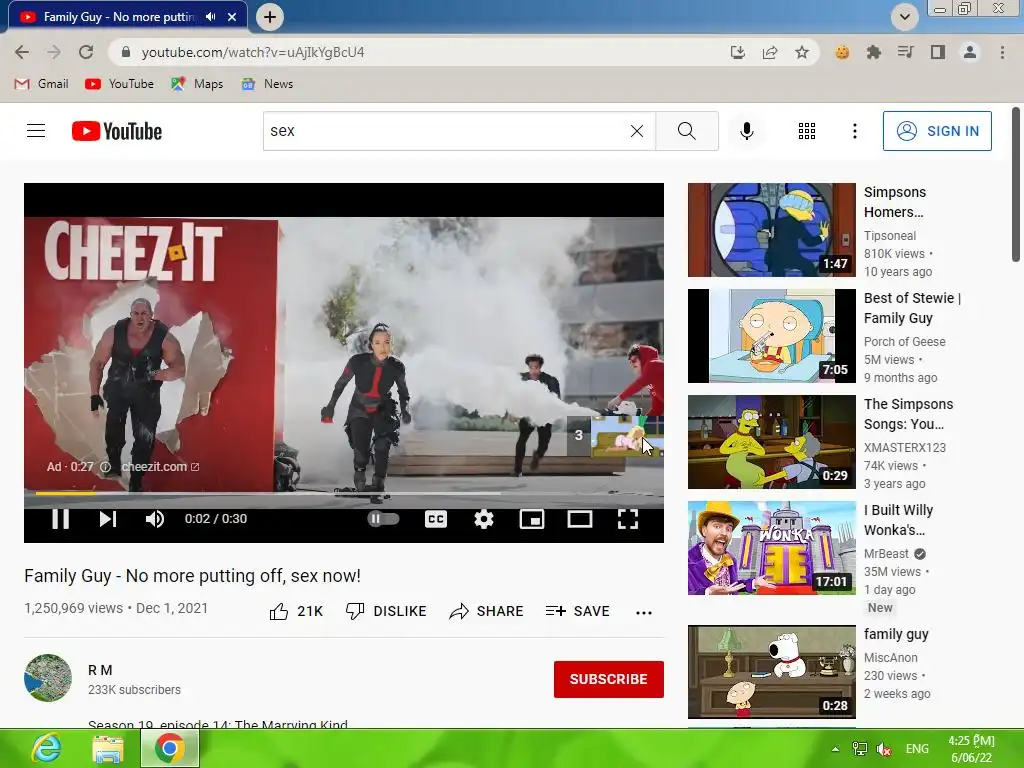
Task: Switch to miniplayer mode
Action: point(532,519)
